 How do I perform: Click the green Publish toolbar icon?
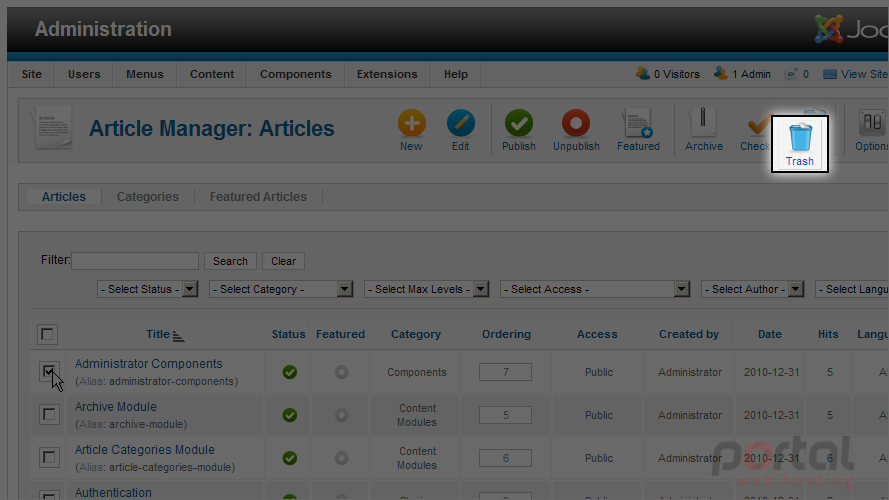tap(519, 124)
